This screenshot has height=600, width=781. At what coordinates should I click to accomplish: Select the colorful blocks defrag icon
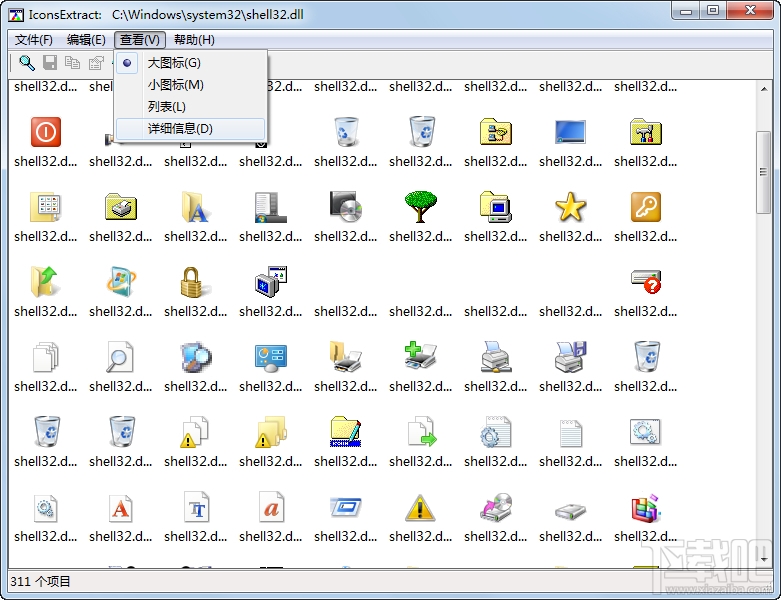(x=646, y=508)
